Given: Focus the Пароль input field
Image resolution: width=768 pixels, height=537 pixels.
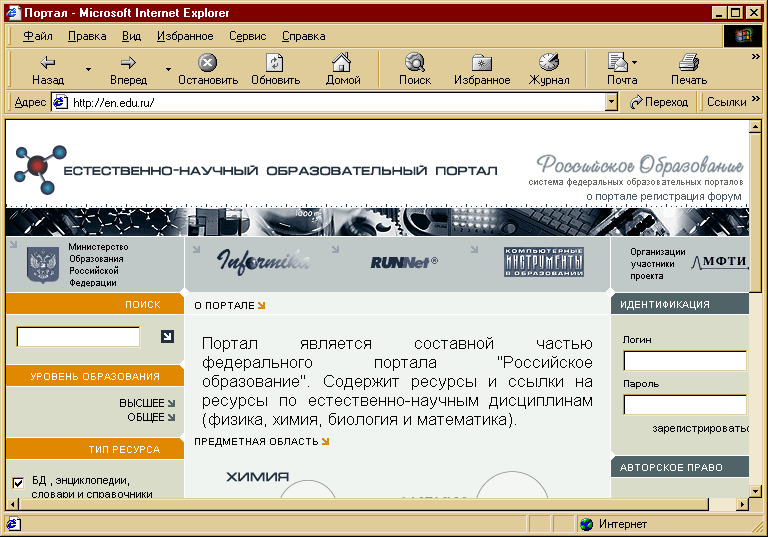Looking at the screenshot, I should tap(685, 405).
